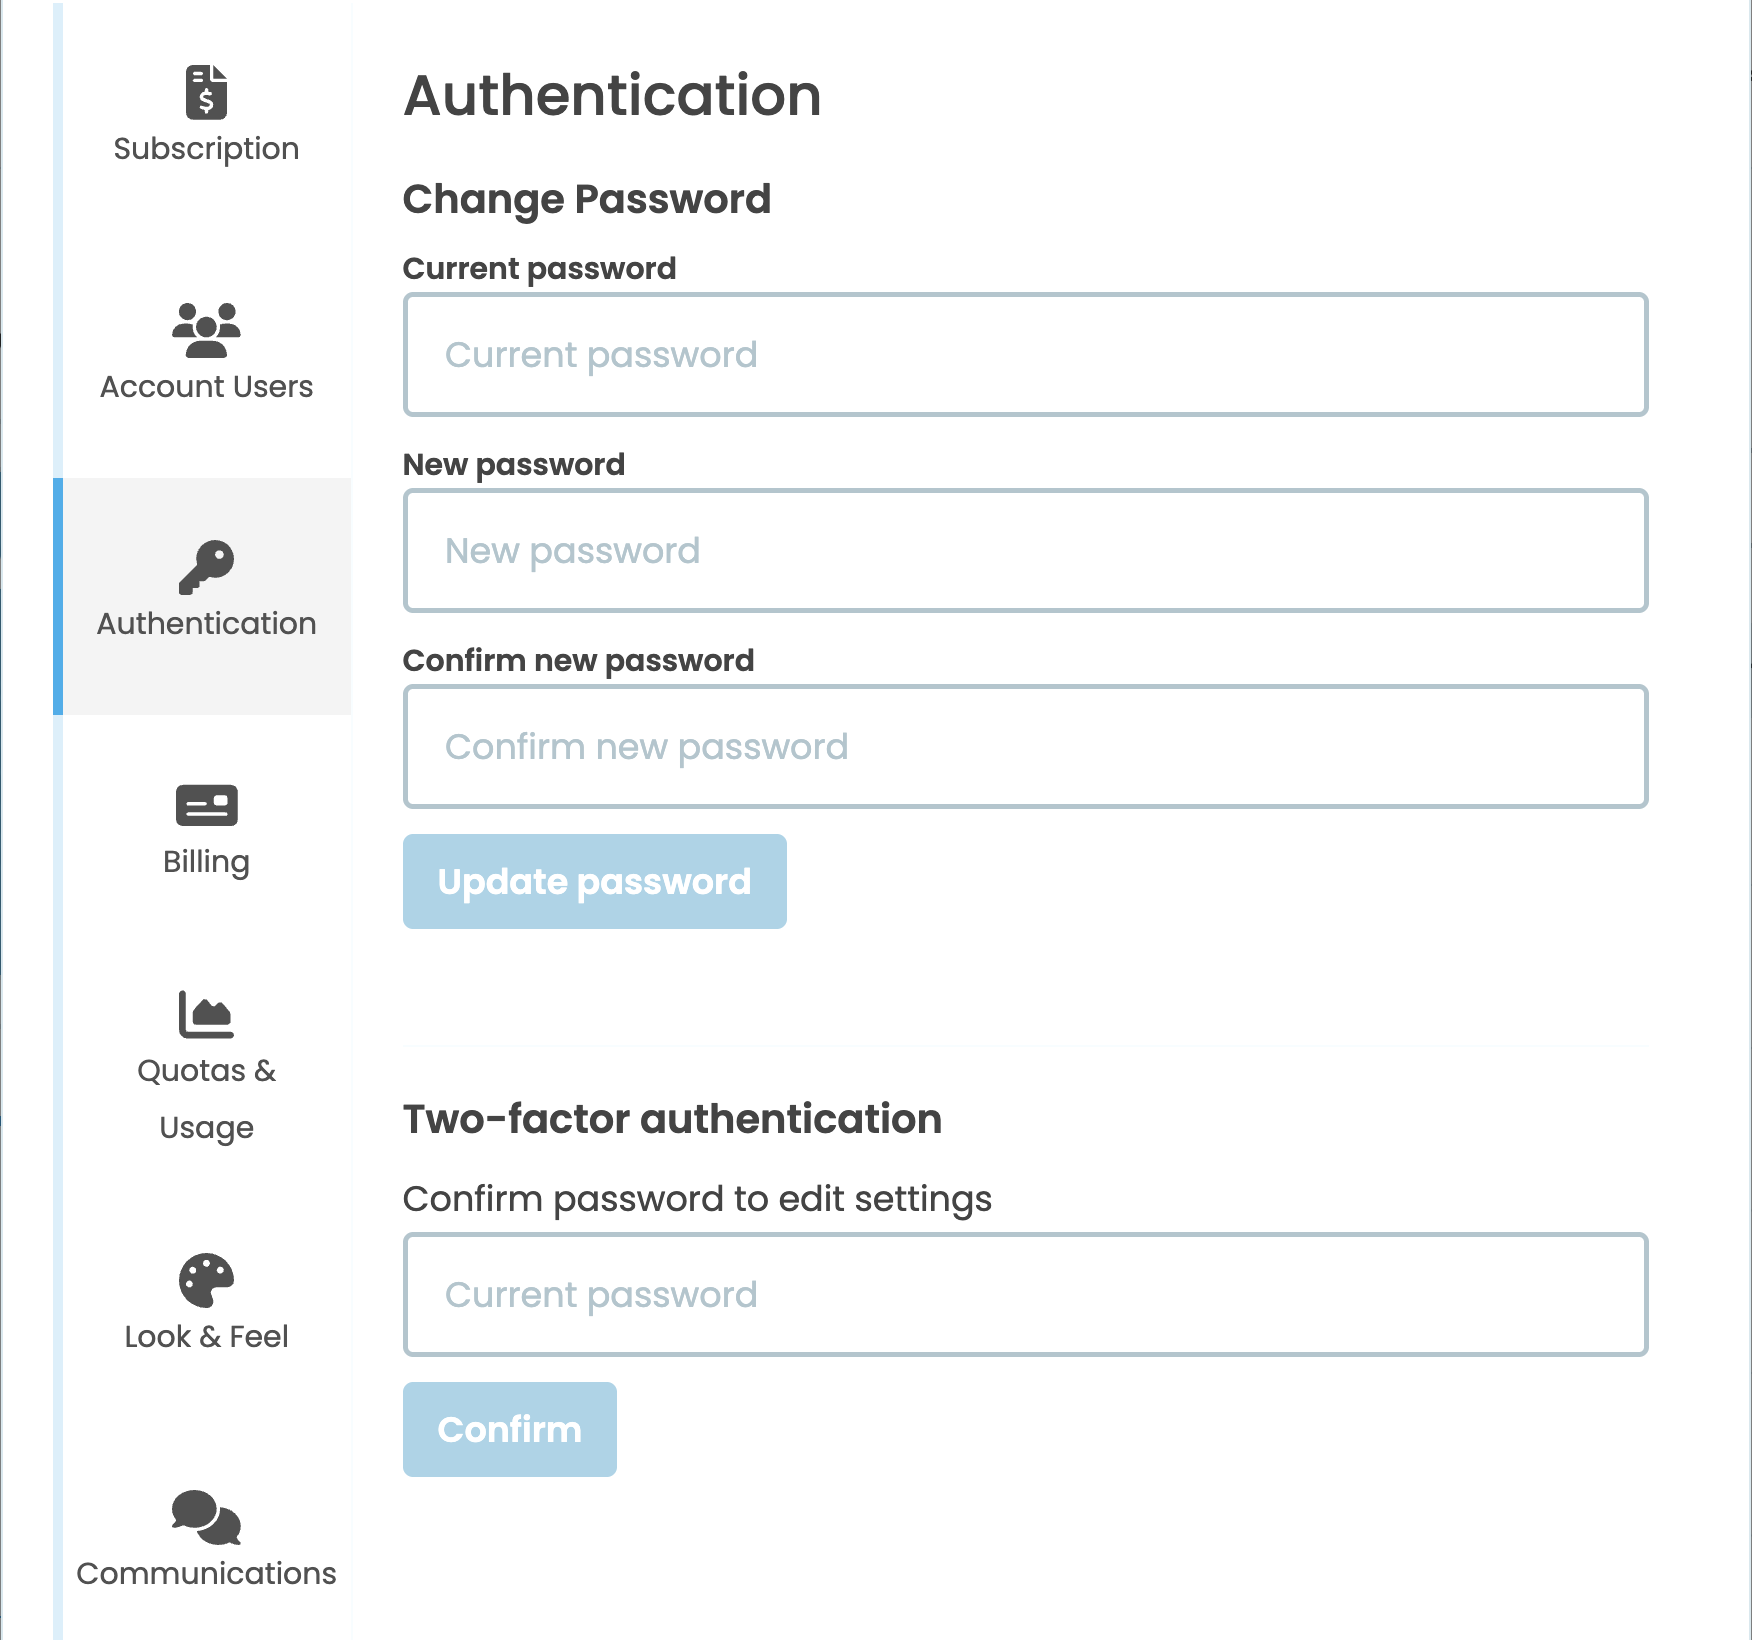Click the Authentication key icon
The height and width of the screenshot is (1640, 1752).
pyautogui.click(x=207, y=566)
